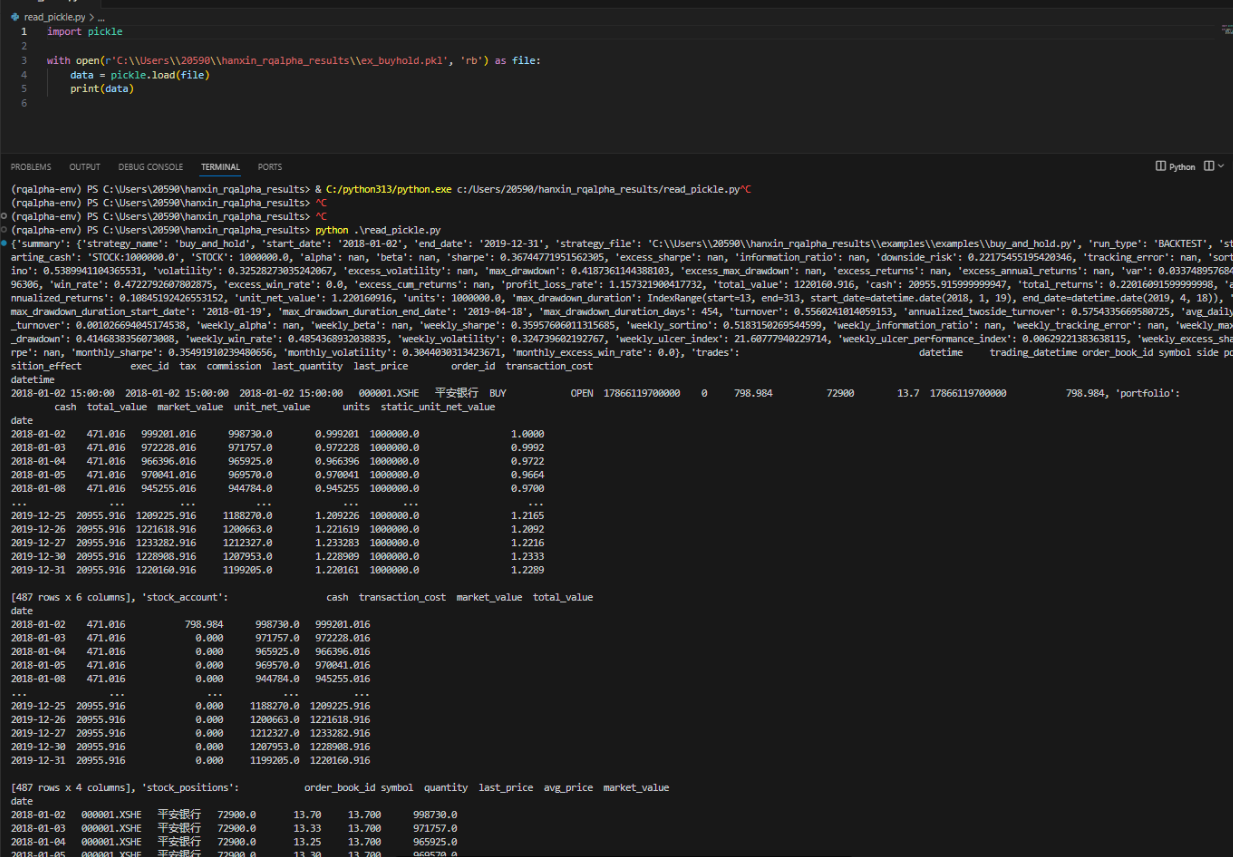Click the 'print(data)' code line
Image resolution: width=1233 pixels, height=857 pixels.
tap(102, 89)
